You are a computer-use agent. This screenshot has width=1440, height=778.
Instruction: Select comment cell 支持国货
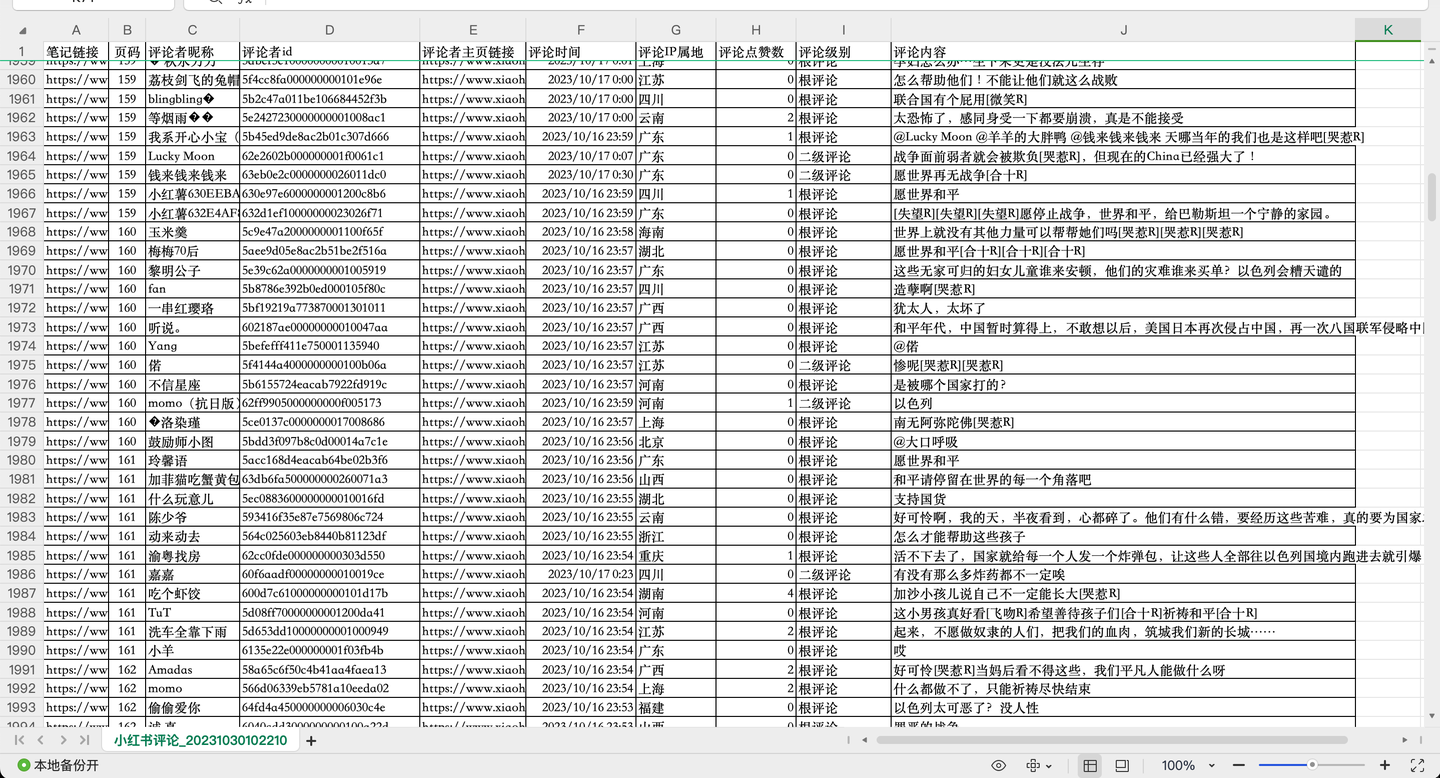pyautogui.click(x=1123, y=499)
